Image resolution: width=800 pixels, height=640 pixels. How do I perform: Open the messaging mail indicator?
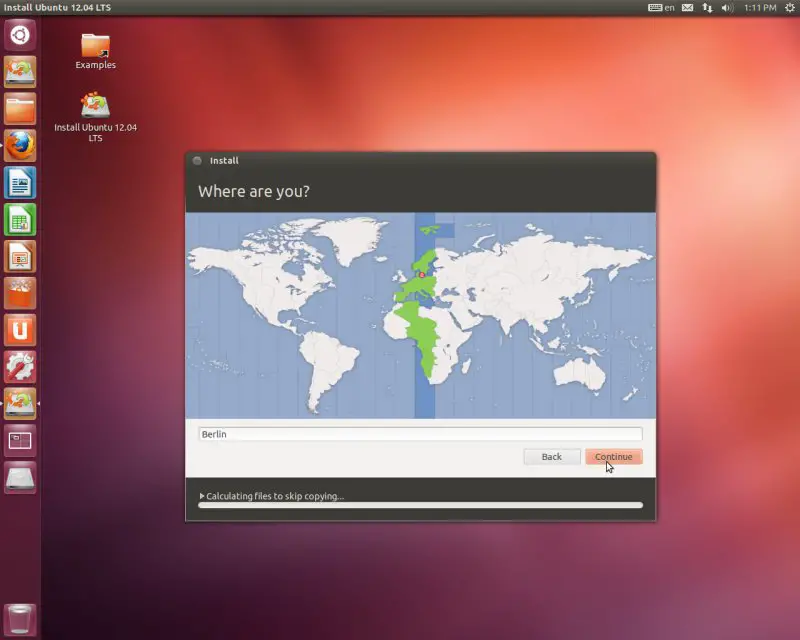tap(688, 8)
